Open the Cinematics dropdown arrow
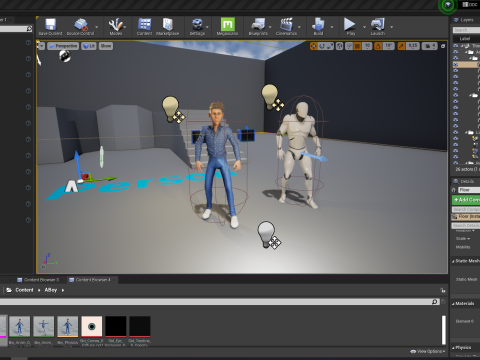Image resolution: width=480 pixels, height=360 pixels. pyautogui.click(x=299, y=27)
